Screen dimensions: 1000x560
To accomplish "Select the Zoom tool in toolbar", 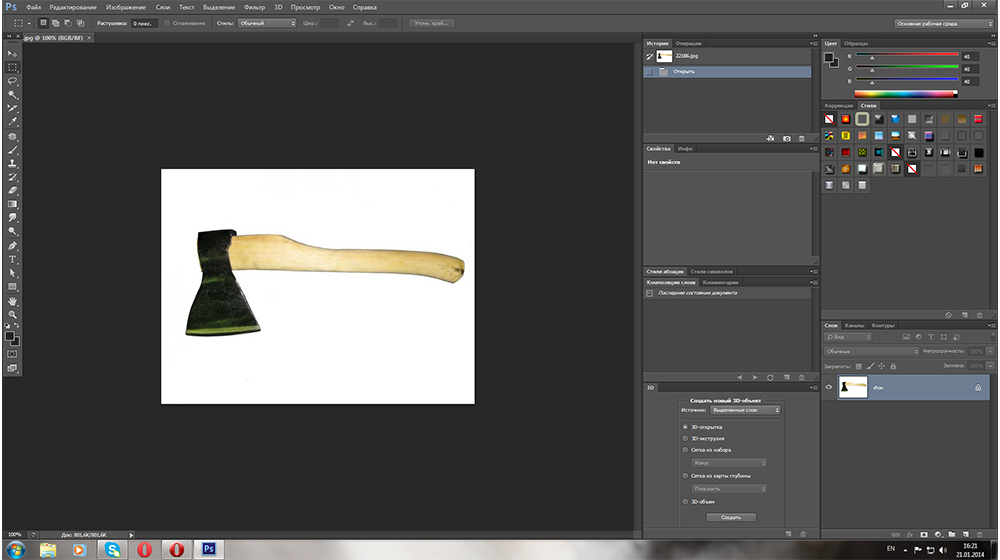I will coord(13,314).
